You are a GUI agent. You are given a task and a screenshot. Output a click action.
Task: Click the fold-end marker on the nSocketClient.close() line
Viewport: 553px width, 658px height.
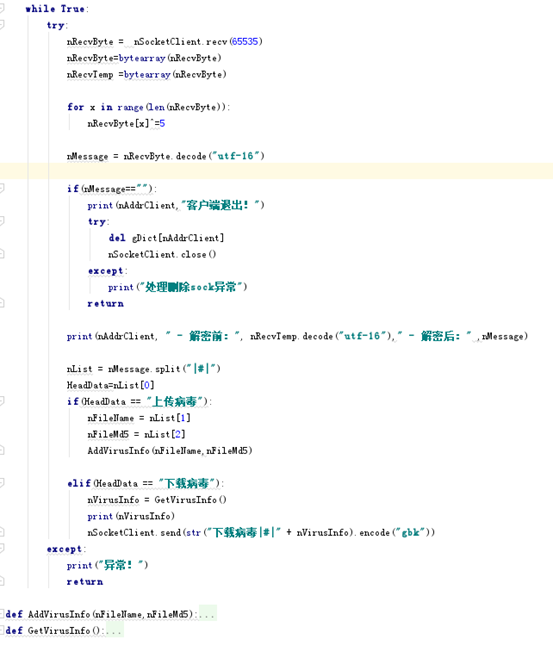point(2,254)
